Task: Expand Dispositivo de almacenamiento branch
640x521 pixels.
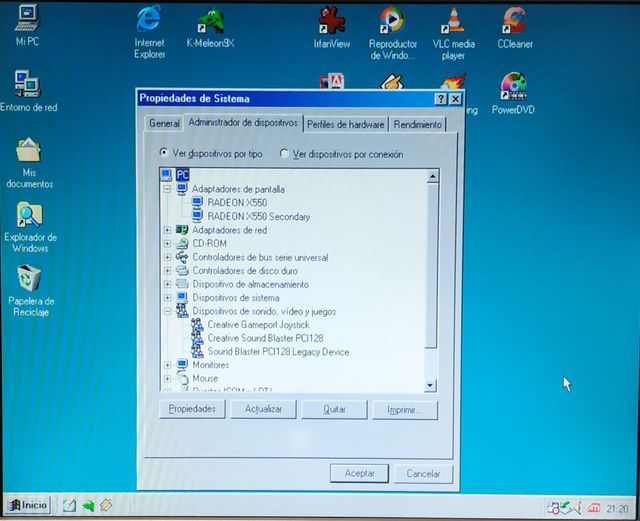Action: coord(167,284)
